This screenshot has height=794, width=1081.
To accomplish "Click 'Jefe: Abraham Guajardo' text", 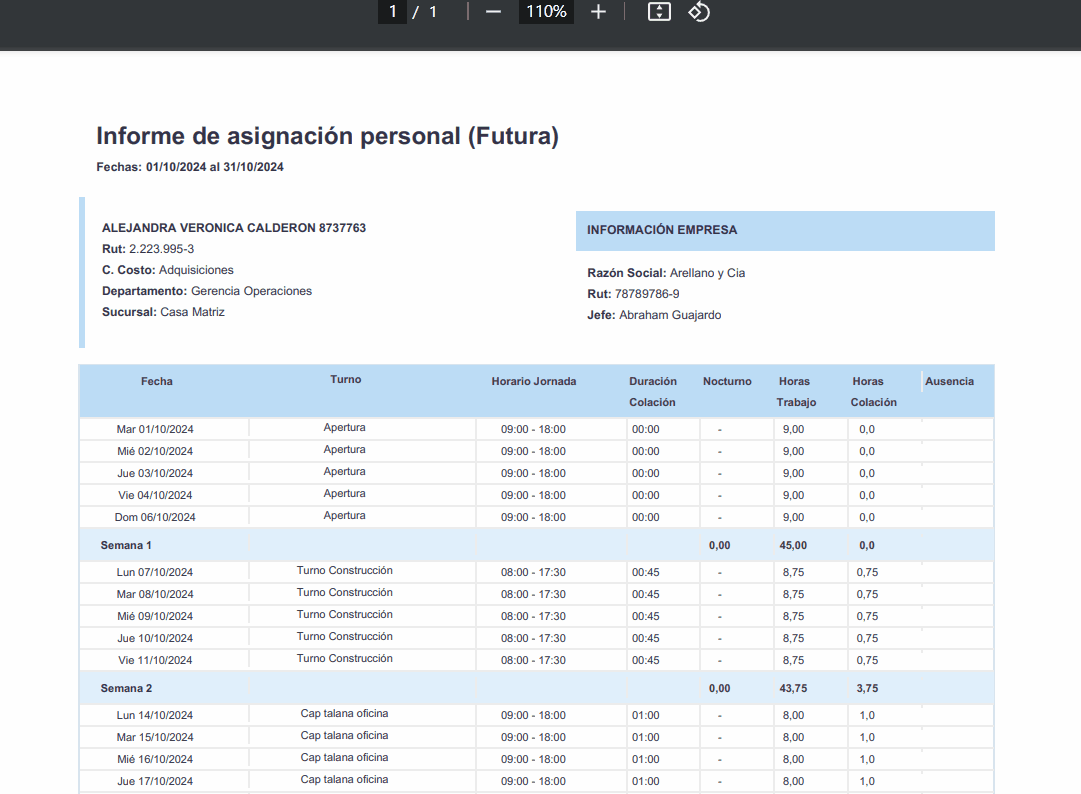I will pyautogui.click(x=654, y=315).
